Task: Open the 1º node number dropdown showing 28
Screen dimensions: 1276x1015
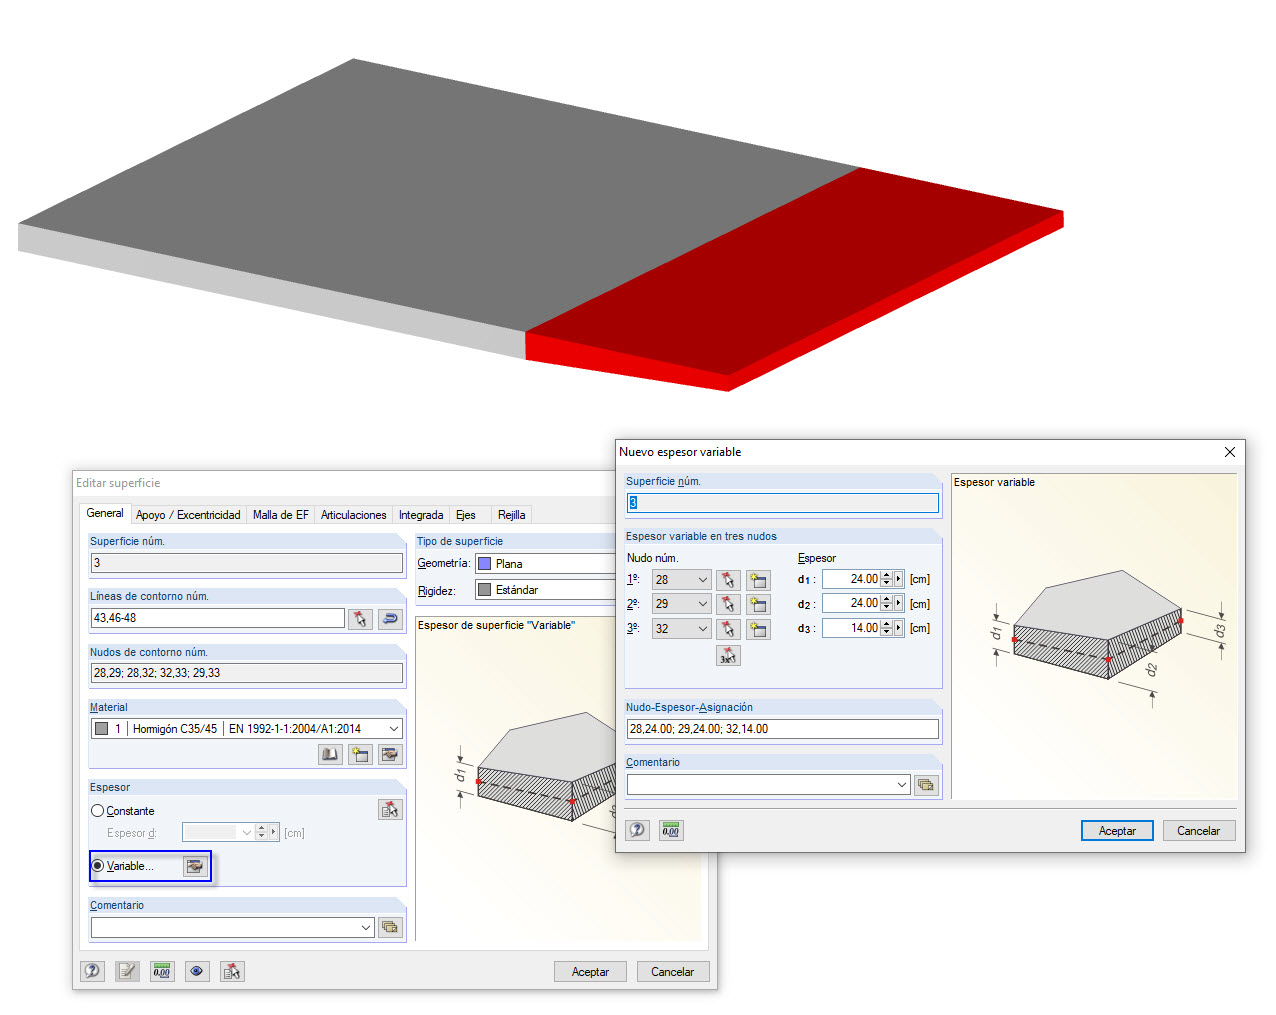Action: [682, 580]
